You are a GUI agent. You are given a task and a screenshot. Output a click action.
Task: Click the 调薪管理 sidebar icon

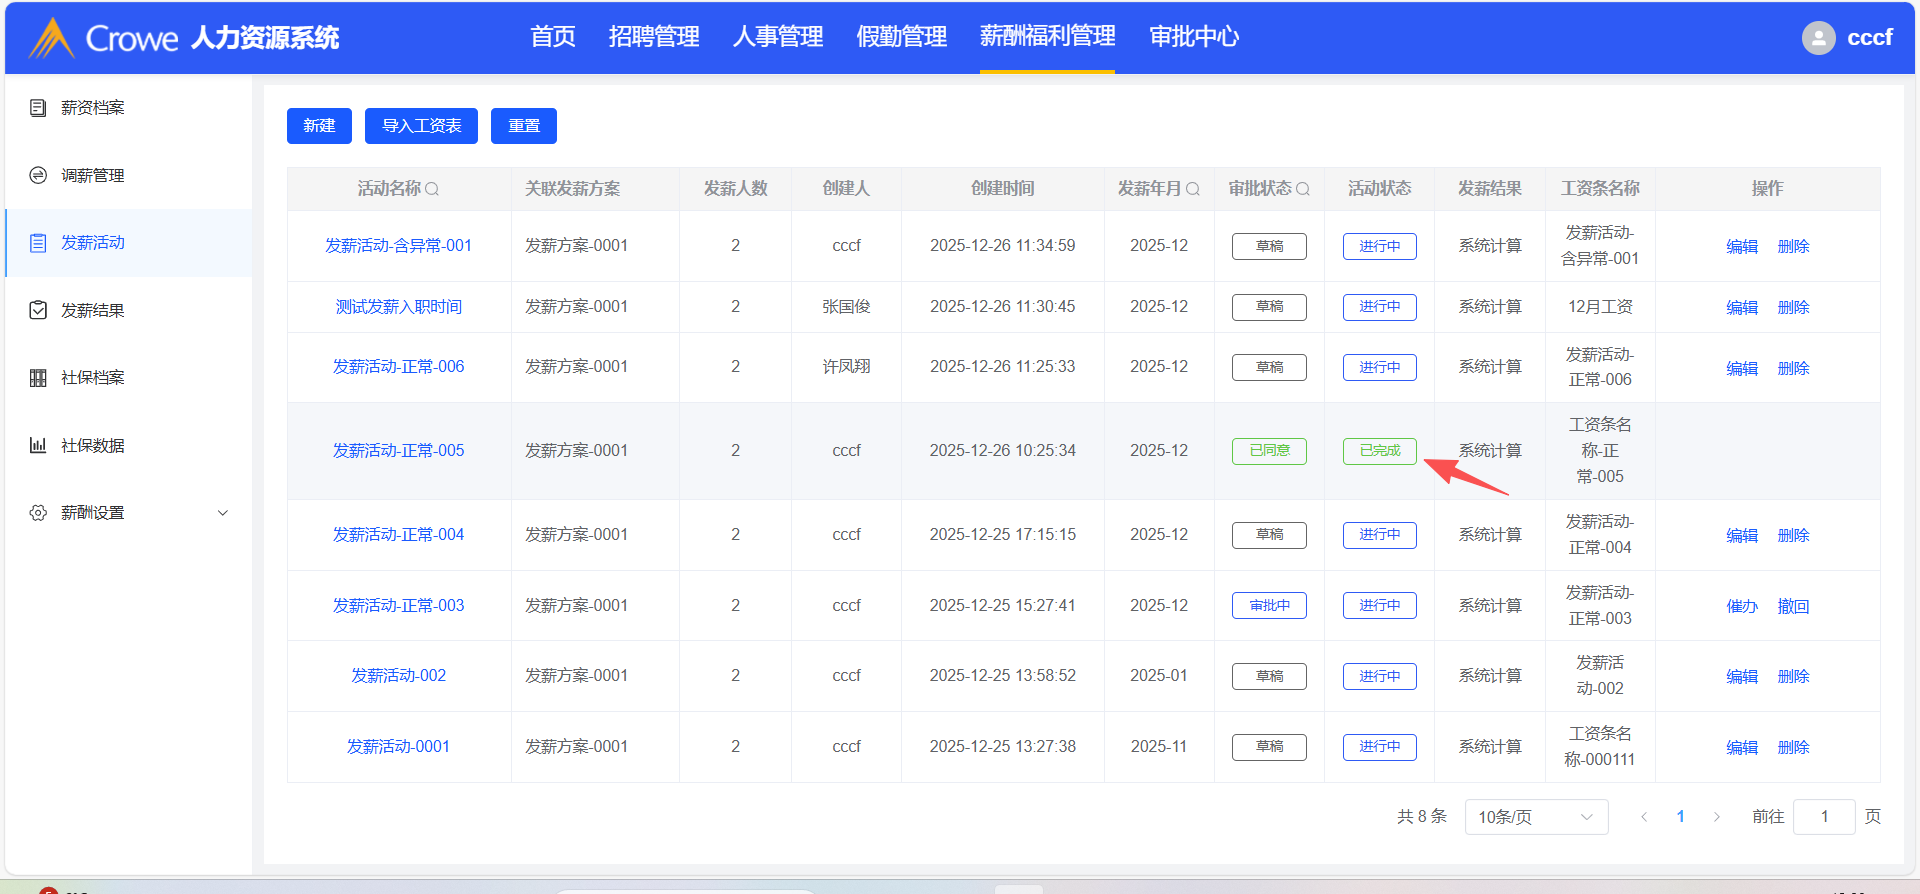(x=38, y=175)
